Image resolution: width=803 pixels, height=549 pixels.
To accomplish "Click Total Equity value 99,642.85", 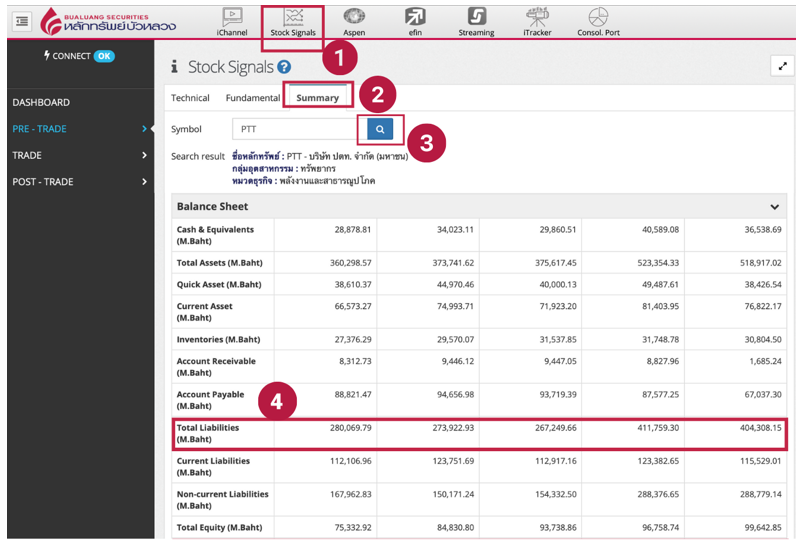I will coord(763,527).
